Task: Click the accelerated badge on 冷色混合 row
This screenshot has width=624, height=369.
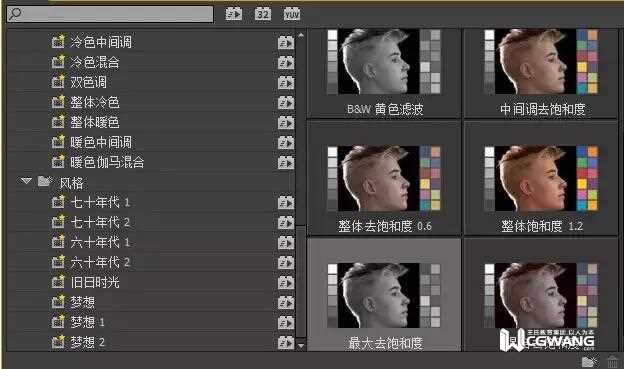Action: coord(286,62)
